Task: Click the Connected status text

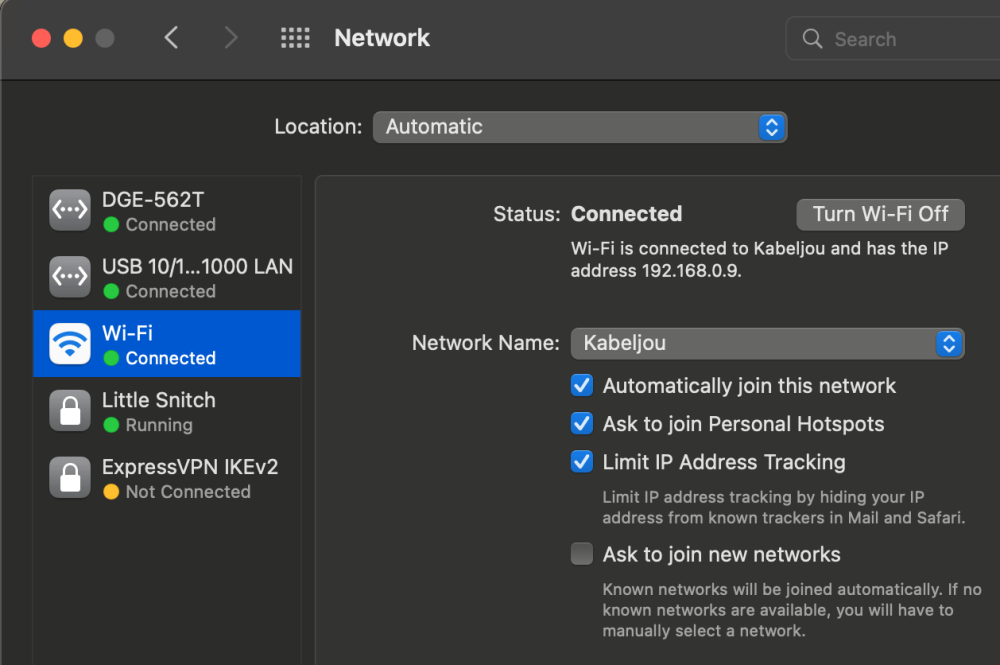Action: point(626,214)
